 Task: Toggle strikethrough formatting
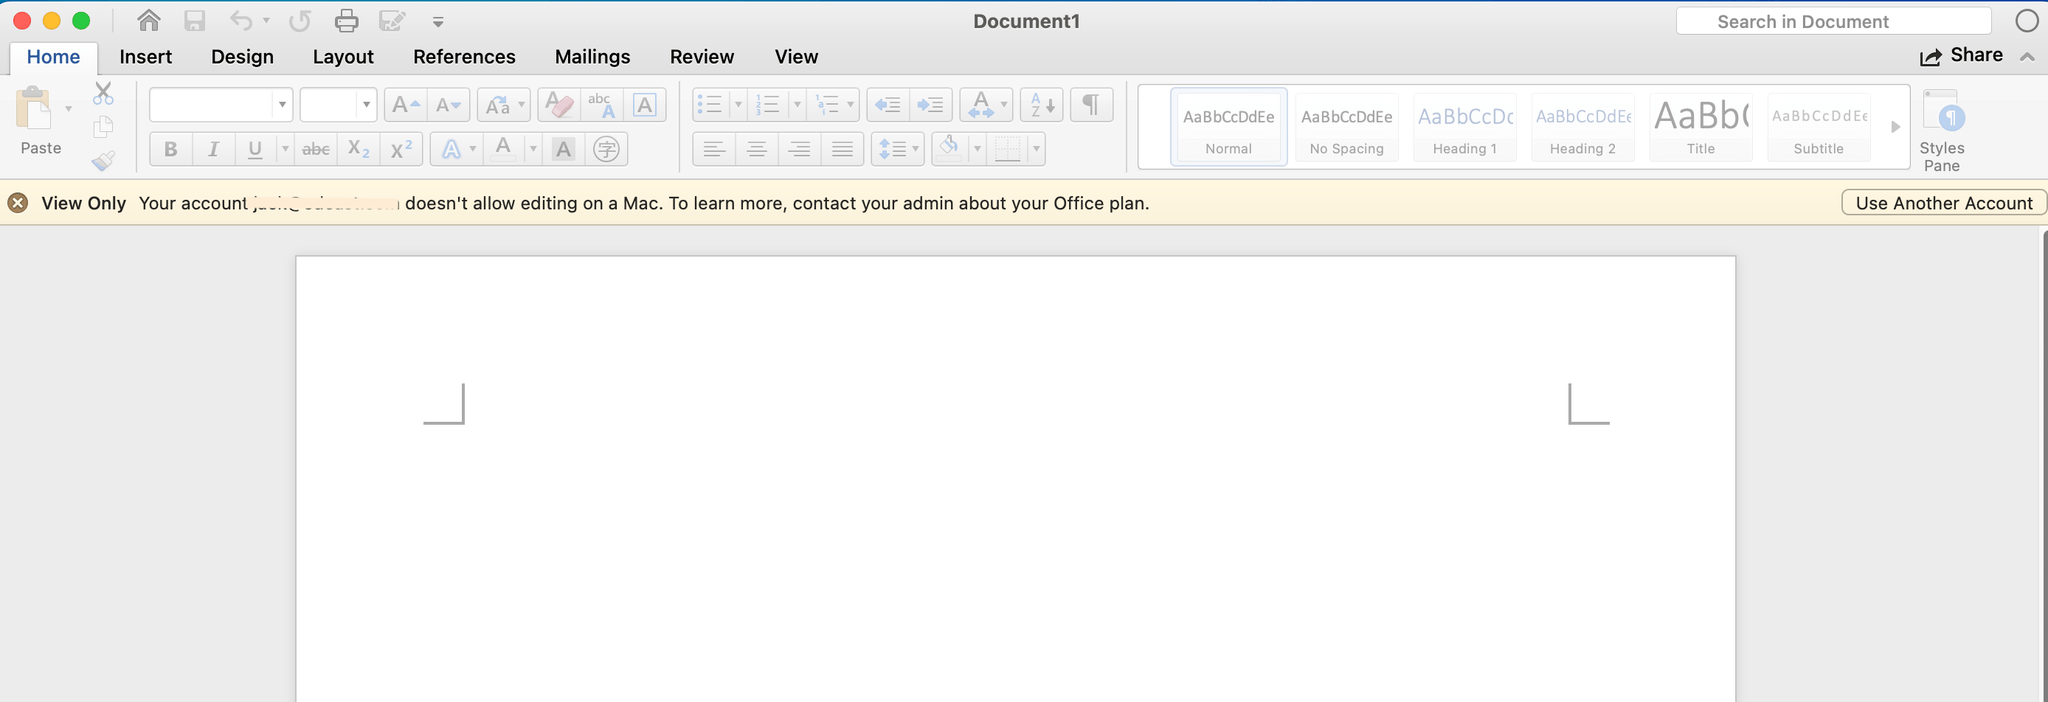click(316, 149)
